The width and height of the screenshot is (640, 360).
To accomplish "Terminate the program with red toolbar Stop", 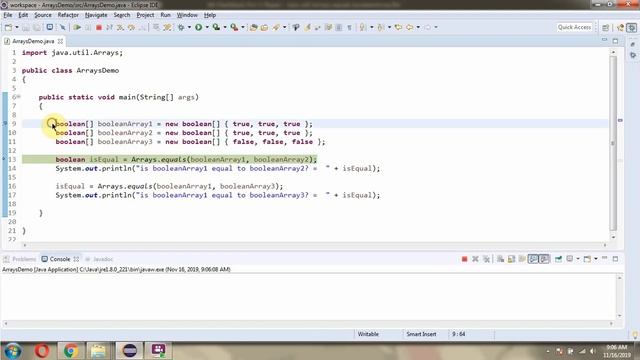I will tap(98, 27).
